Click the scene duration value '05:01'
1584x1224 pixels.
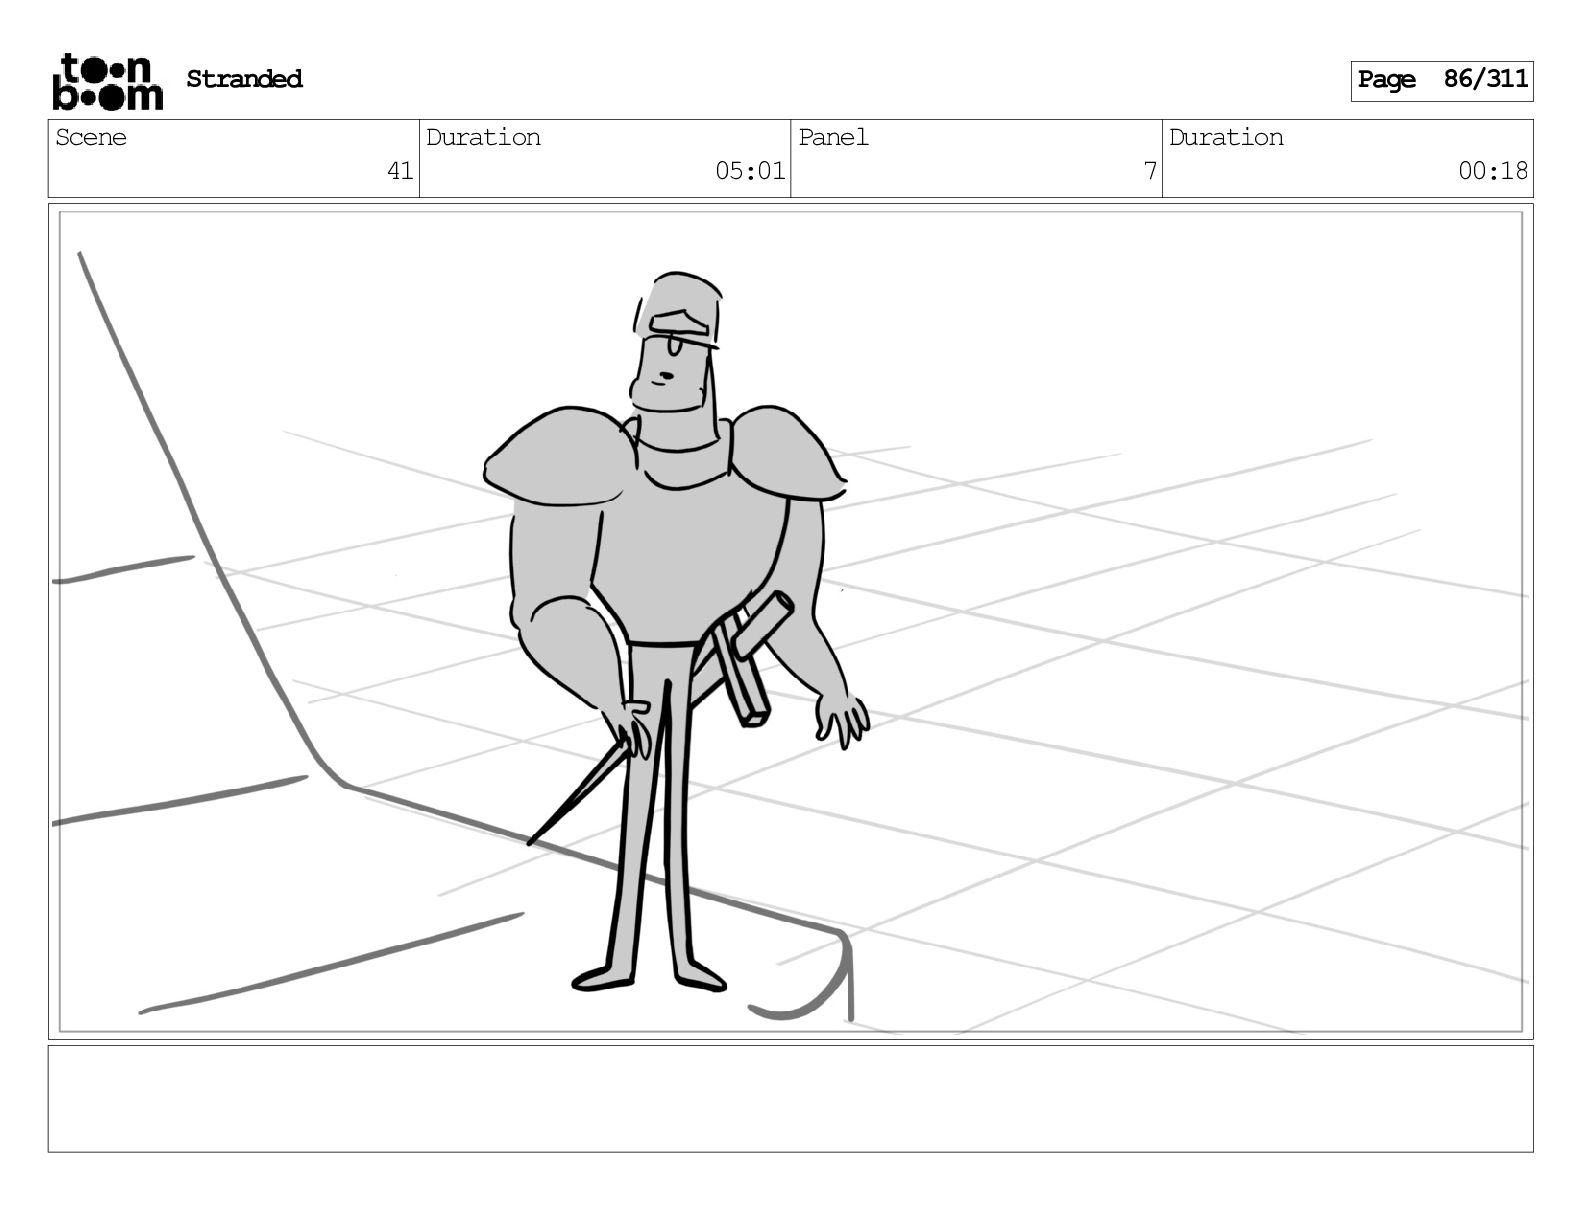tap(750, 171)
